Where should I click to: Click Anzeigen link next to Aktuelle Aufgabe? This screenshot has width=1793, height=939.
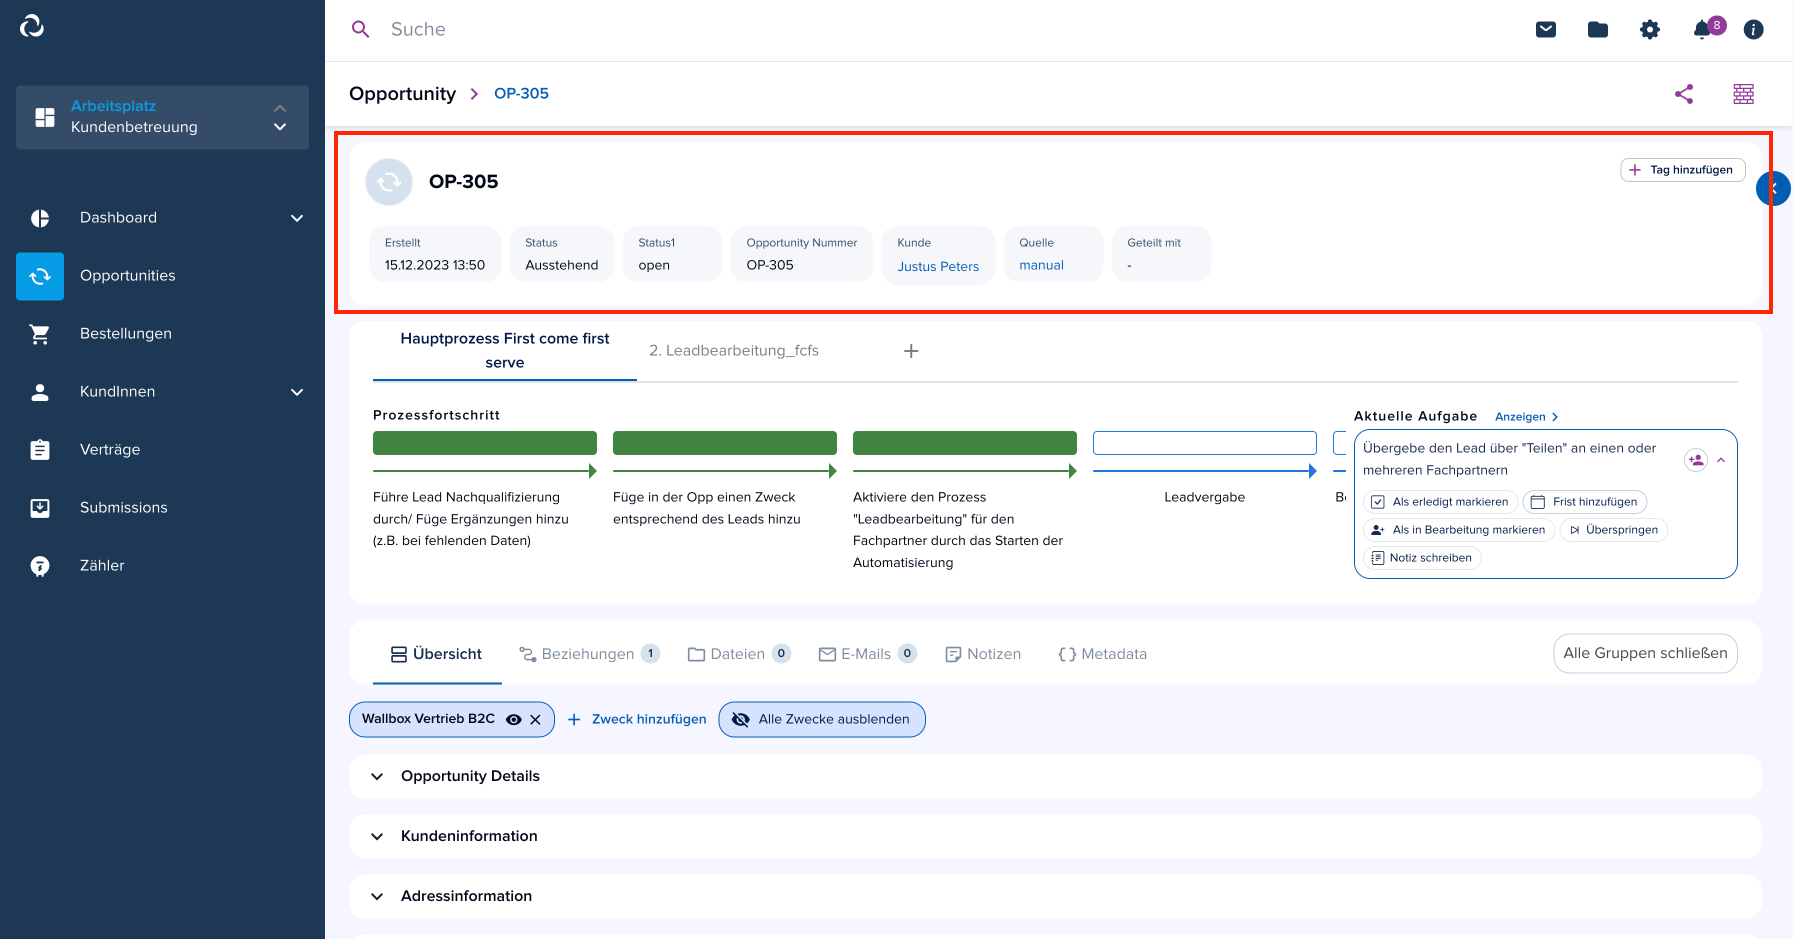click(x=1526, y=417)
